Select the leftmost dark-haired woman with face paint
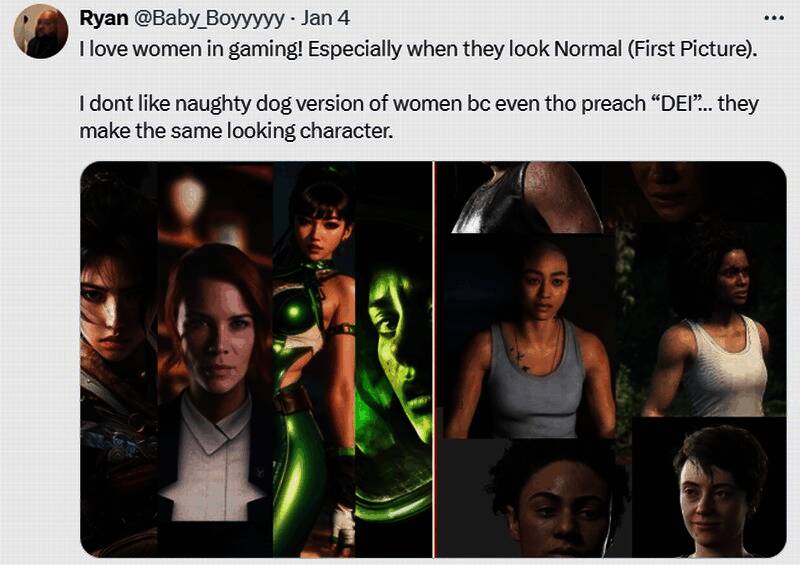The image size is (800, 565). click(x=119, y=357)
